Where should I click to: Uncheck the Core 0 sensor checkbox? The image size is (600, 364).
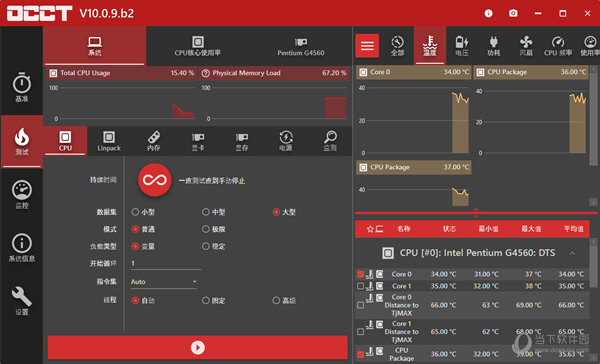[x=360, y=274]
